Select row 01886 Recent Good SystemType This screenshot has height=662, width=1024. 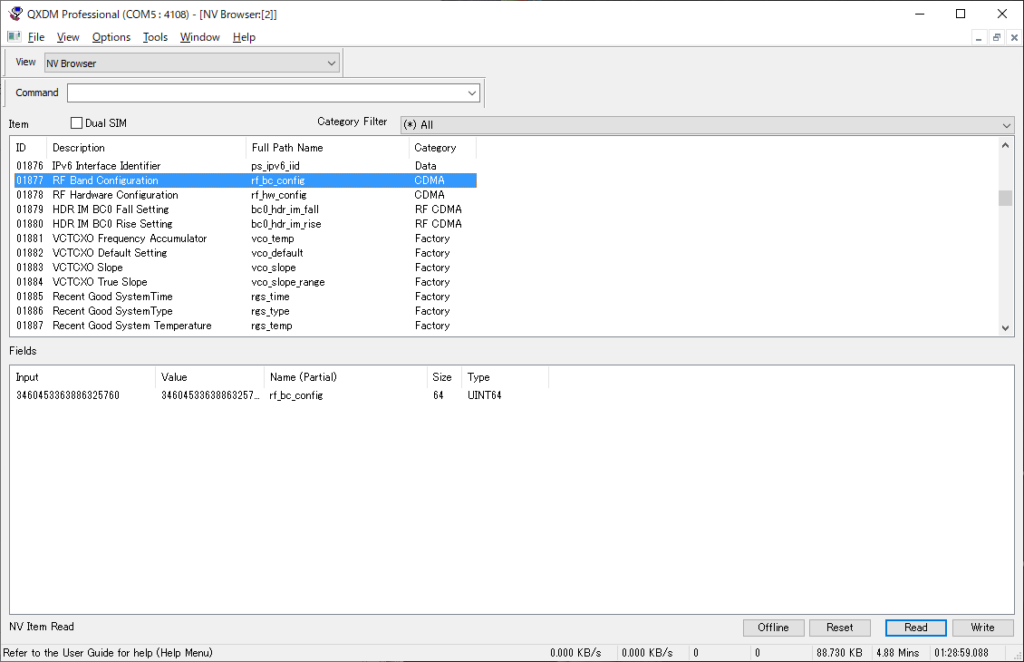[246, 311]
